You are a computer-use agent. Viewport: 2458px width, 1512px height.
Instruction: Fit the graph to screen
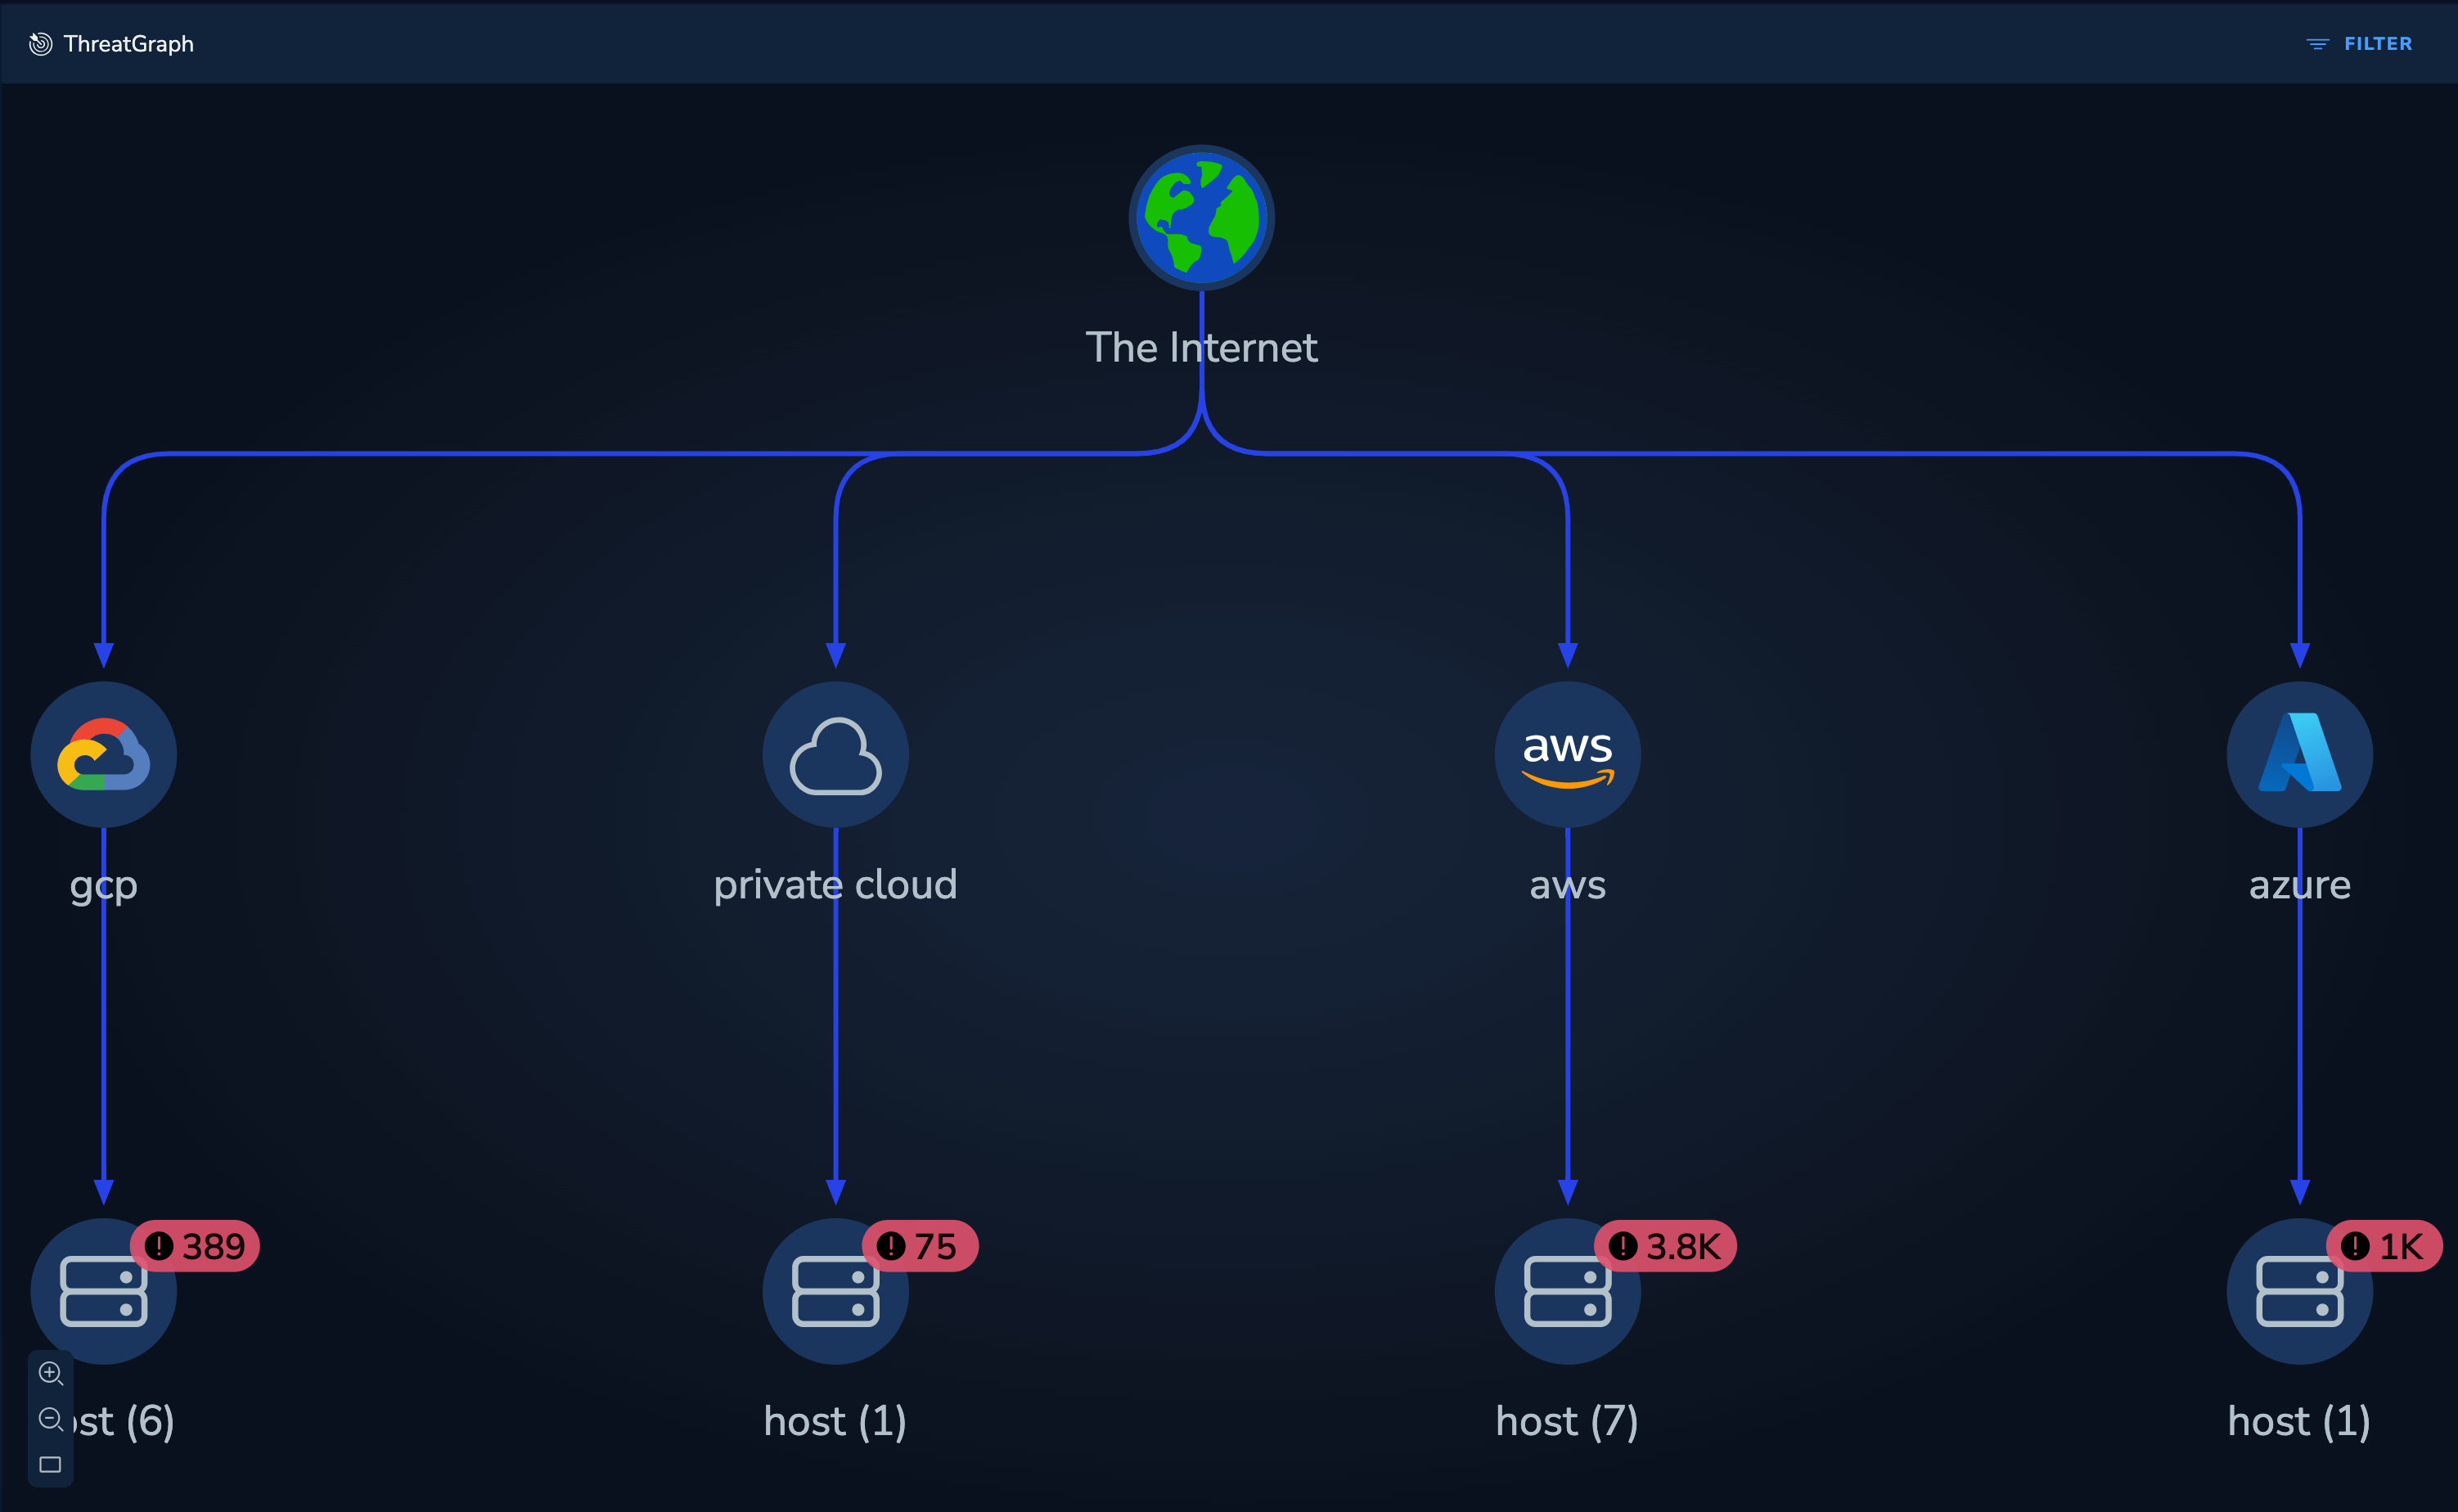pyautogui.click(x=51, y=1465)
